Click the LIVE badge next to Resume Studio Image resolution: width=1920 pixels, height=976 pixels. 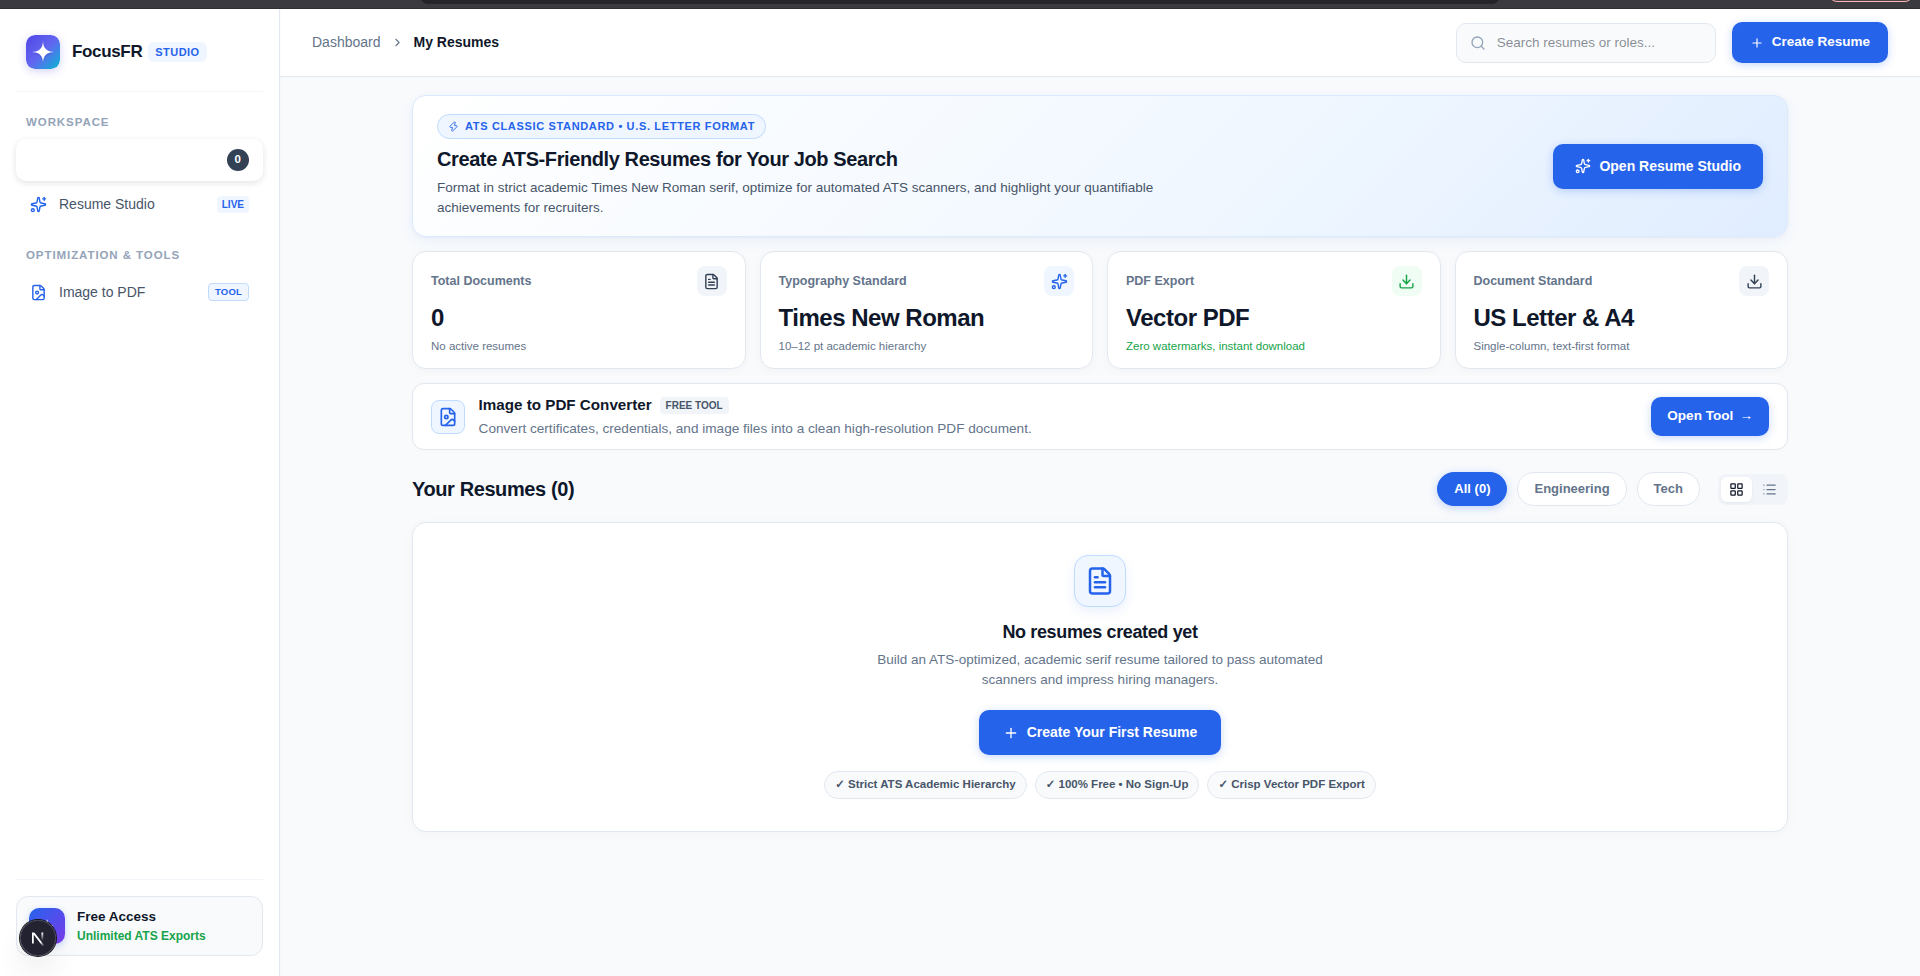233,204
